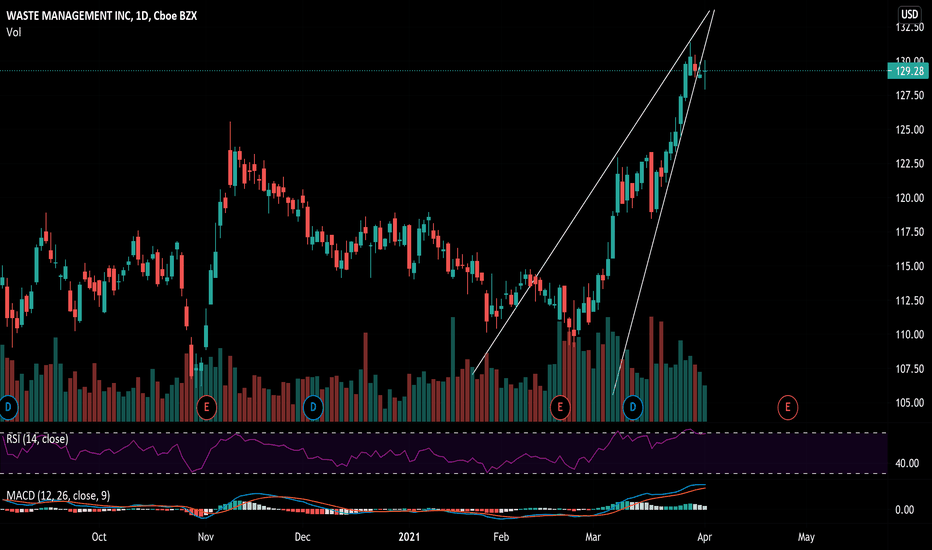Click the 107.50 price scale label
Image resolution: width=932 pixels, height=550 pixels.
click(x=909, y=369)
